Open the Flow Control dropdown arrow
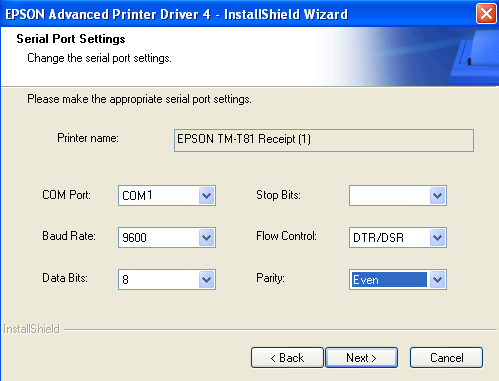The image size is (499, 381). coord(437,238)
